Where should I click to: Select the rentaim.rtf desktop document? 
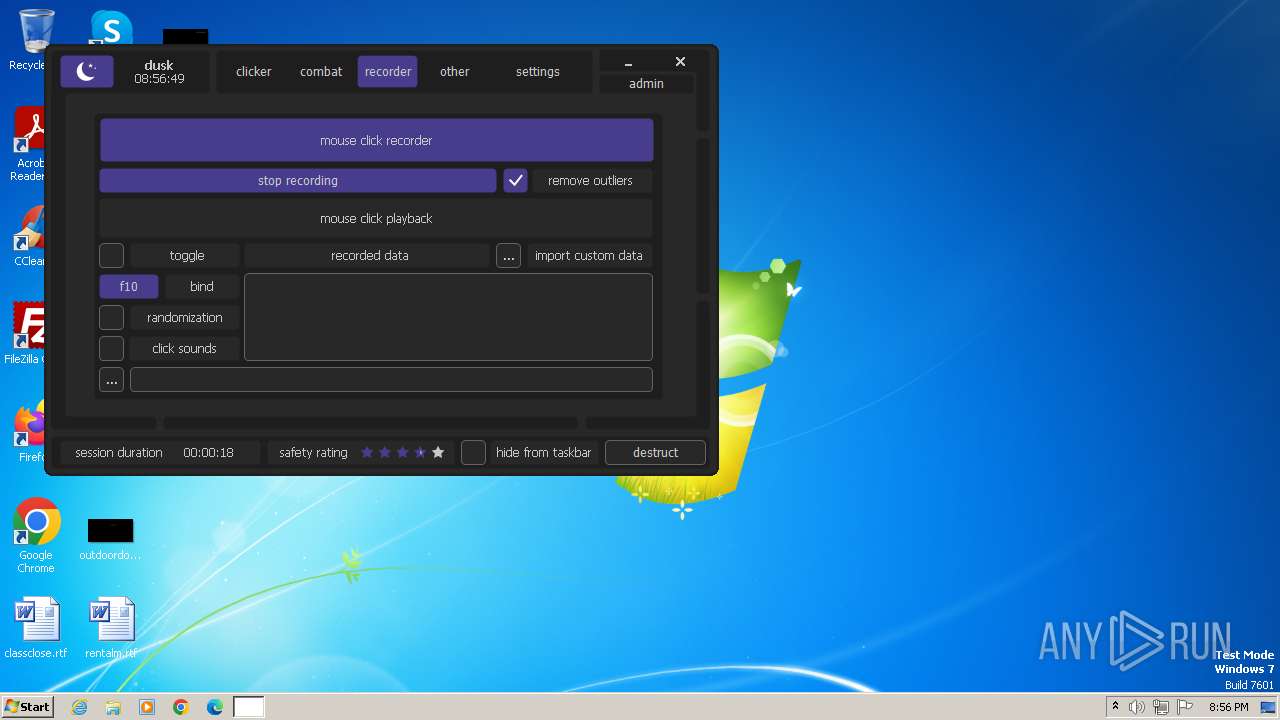[111, 628]
